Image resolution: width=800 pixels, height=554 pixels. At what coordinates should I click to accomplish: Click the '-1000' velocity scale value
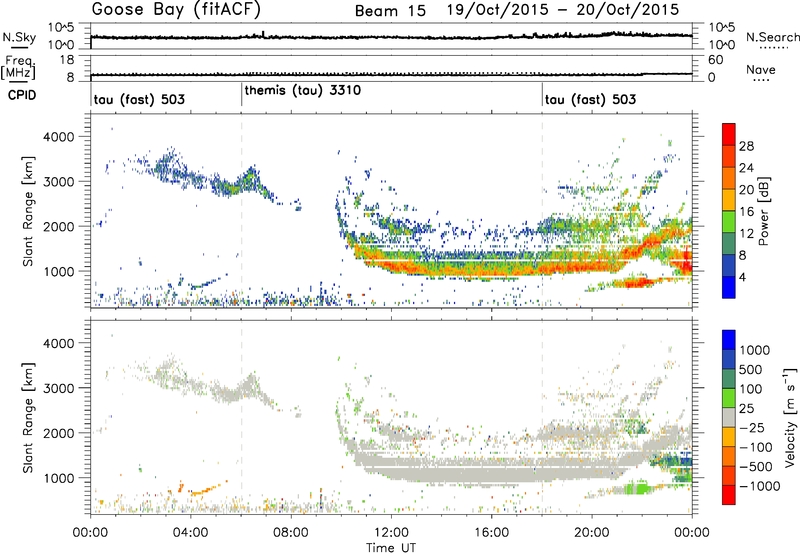[x=760, y=486]
